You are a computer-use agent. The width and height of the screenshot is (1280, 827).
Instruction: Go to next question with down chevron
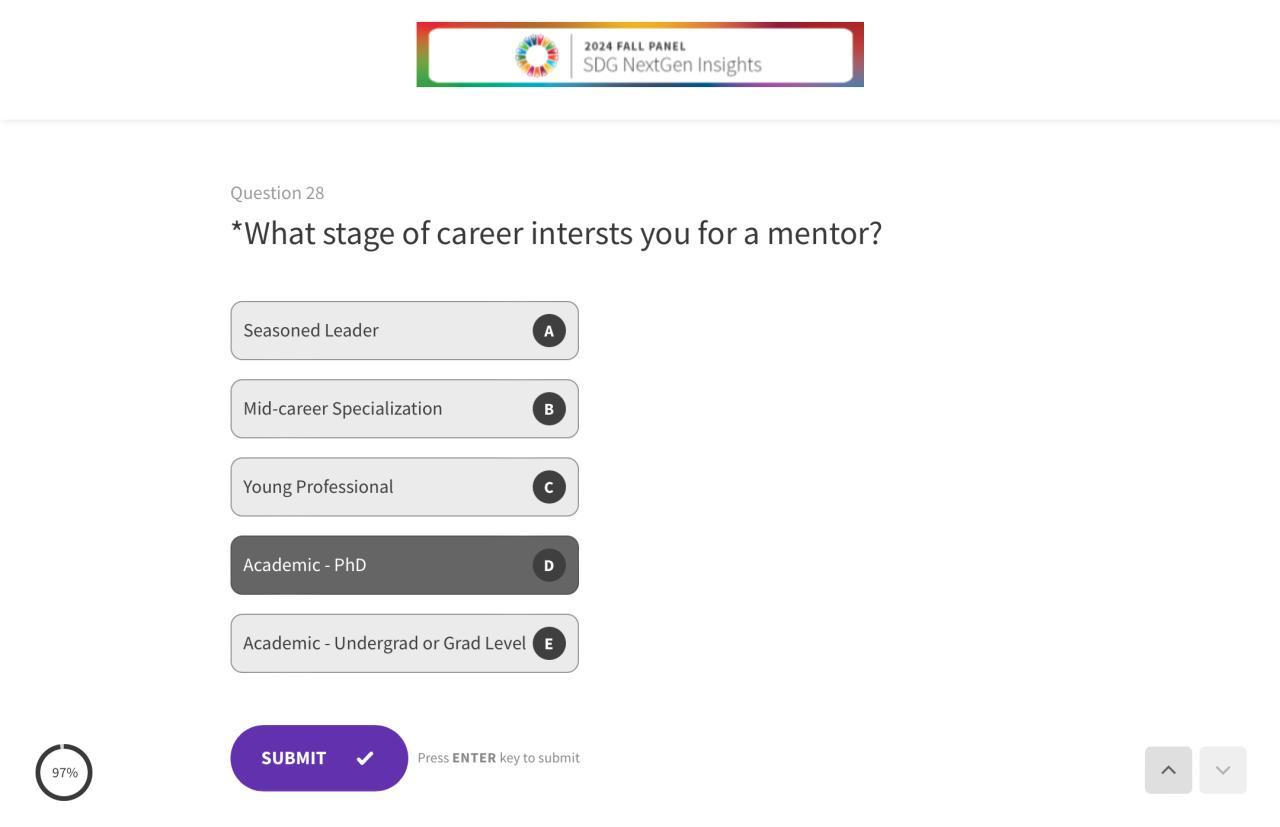(x=1222, y=770)
